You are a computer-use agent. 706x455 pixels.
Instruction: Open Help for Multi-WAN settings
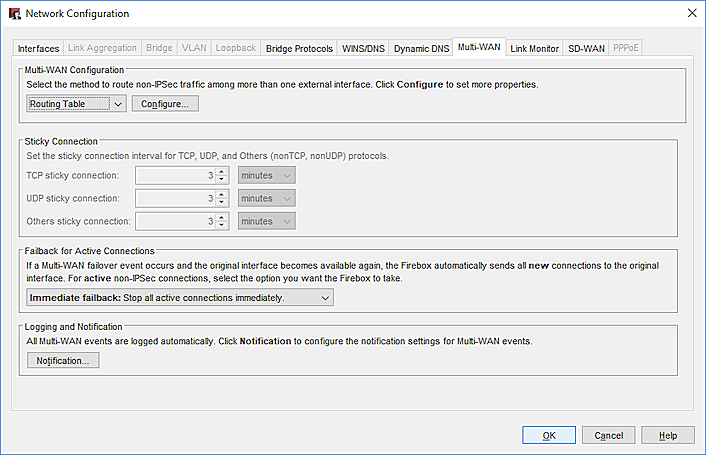[668, 435]
